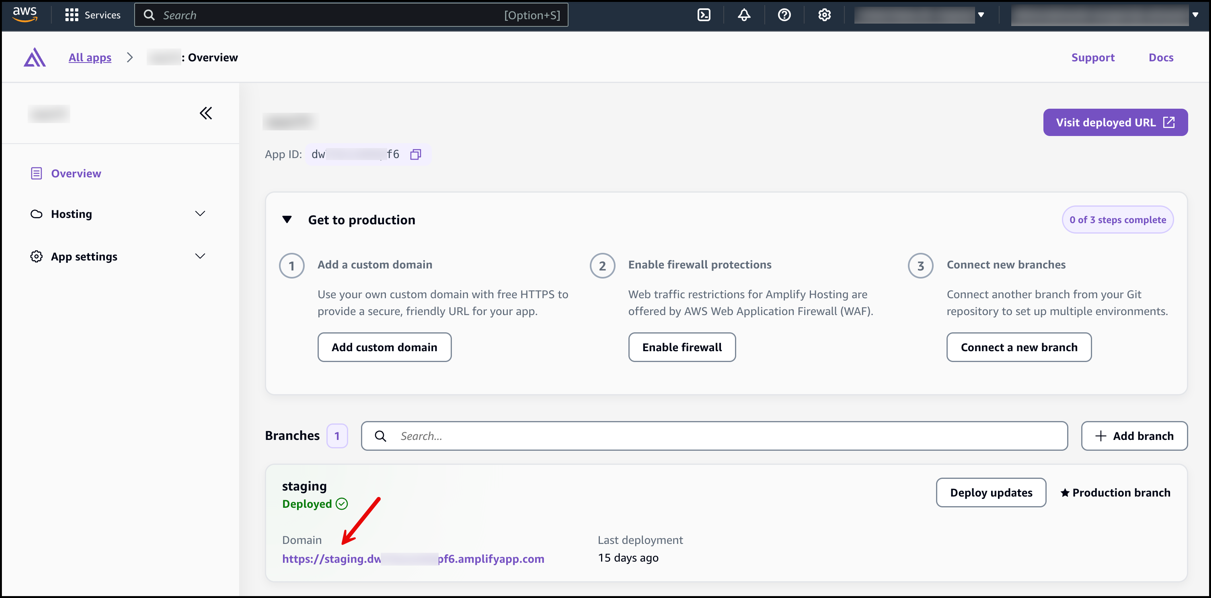Click Visit deployed URL button
This screenshot has height=598, width=1211.
tap(1115, 122)
